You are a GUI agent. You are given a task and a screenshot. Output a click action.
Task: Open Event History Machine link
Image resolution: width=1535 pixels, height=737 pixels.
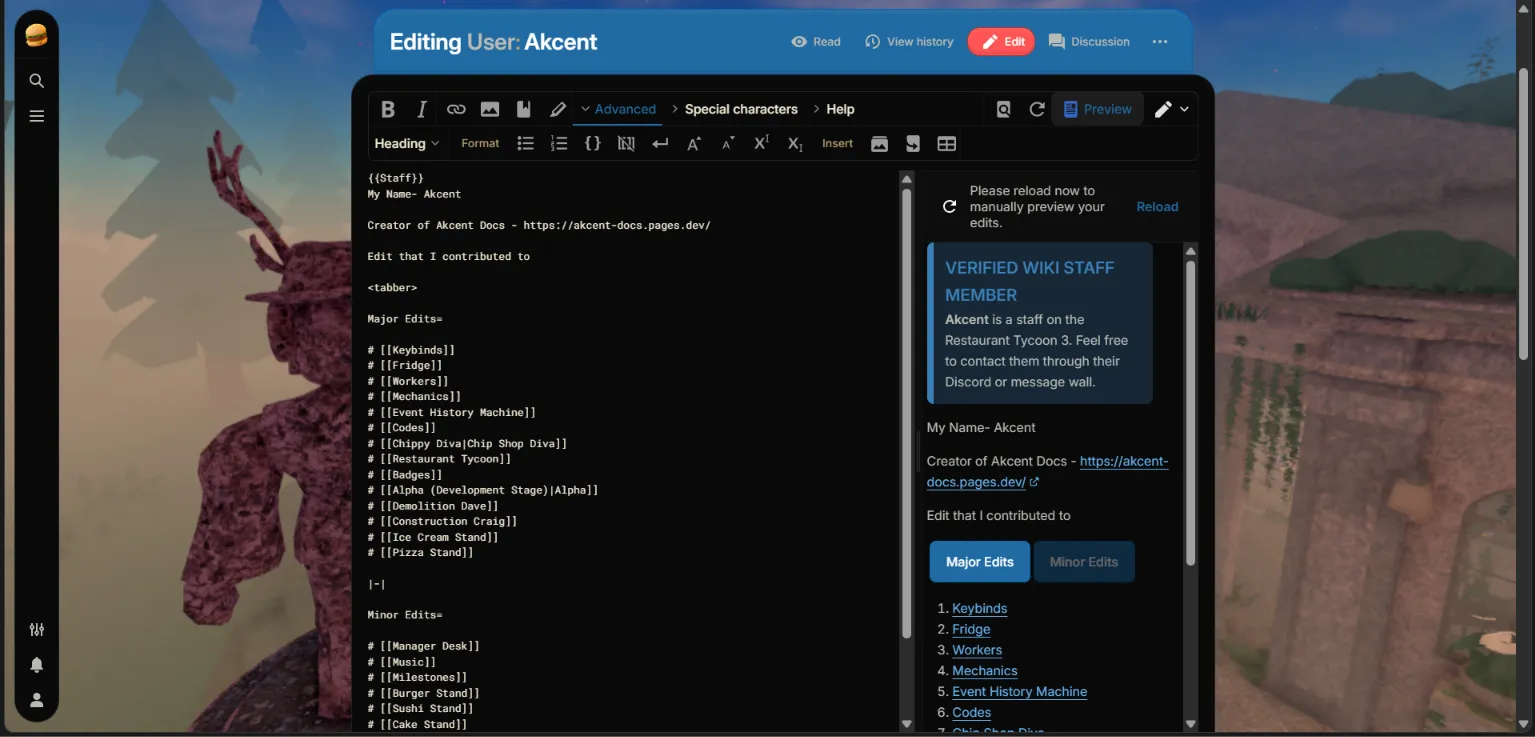1019,692
